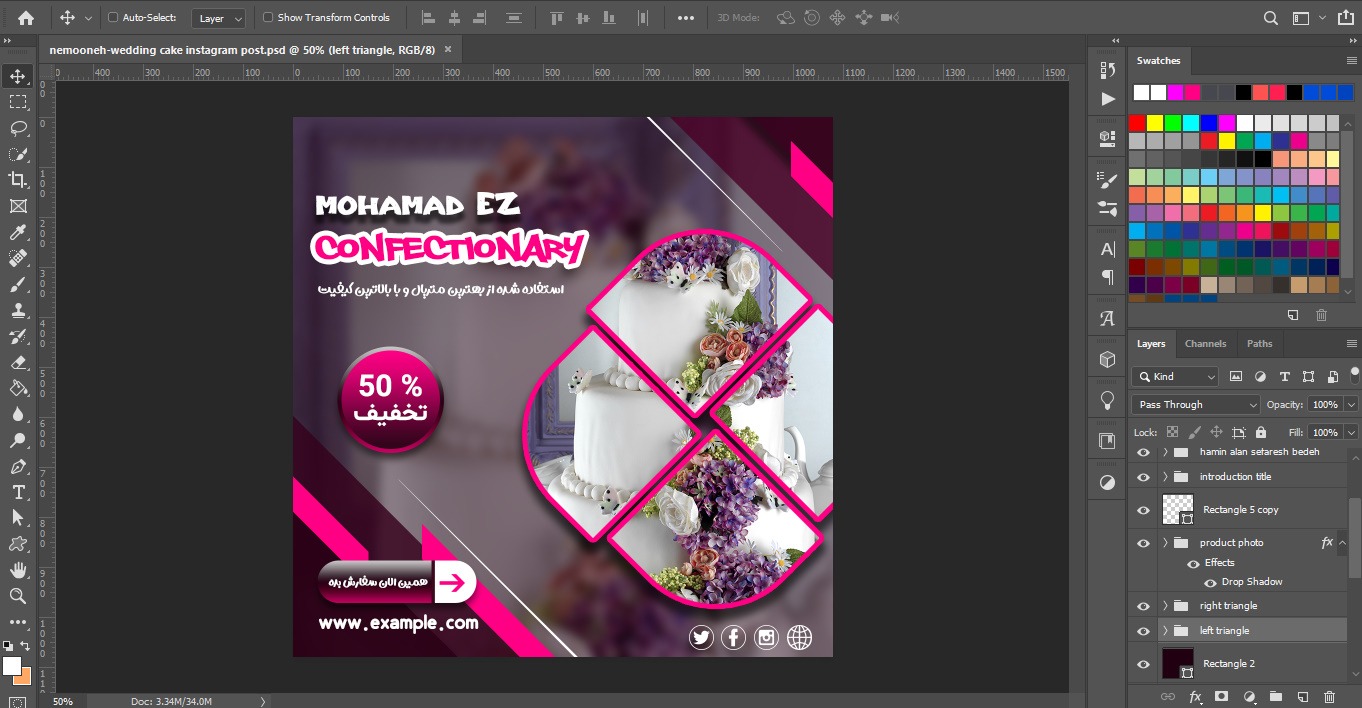
Task: Hide the 'introduction title' group
Action: click(x=1143, y=477)
